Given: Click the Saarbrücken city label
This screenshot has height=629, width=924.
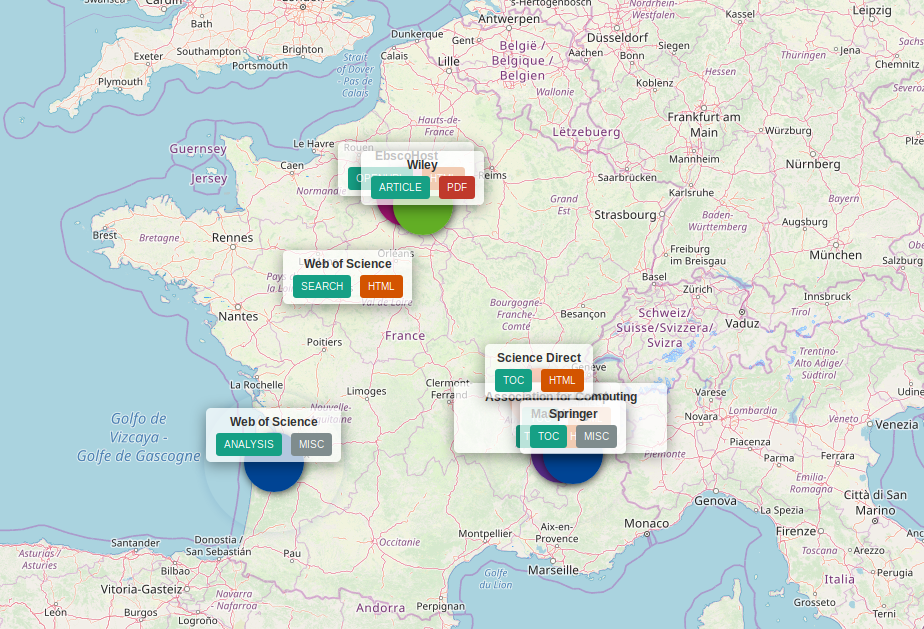Looking at the screenshot, I should pos(626,177).
